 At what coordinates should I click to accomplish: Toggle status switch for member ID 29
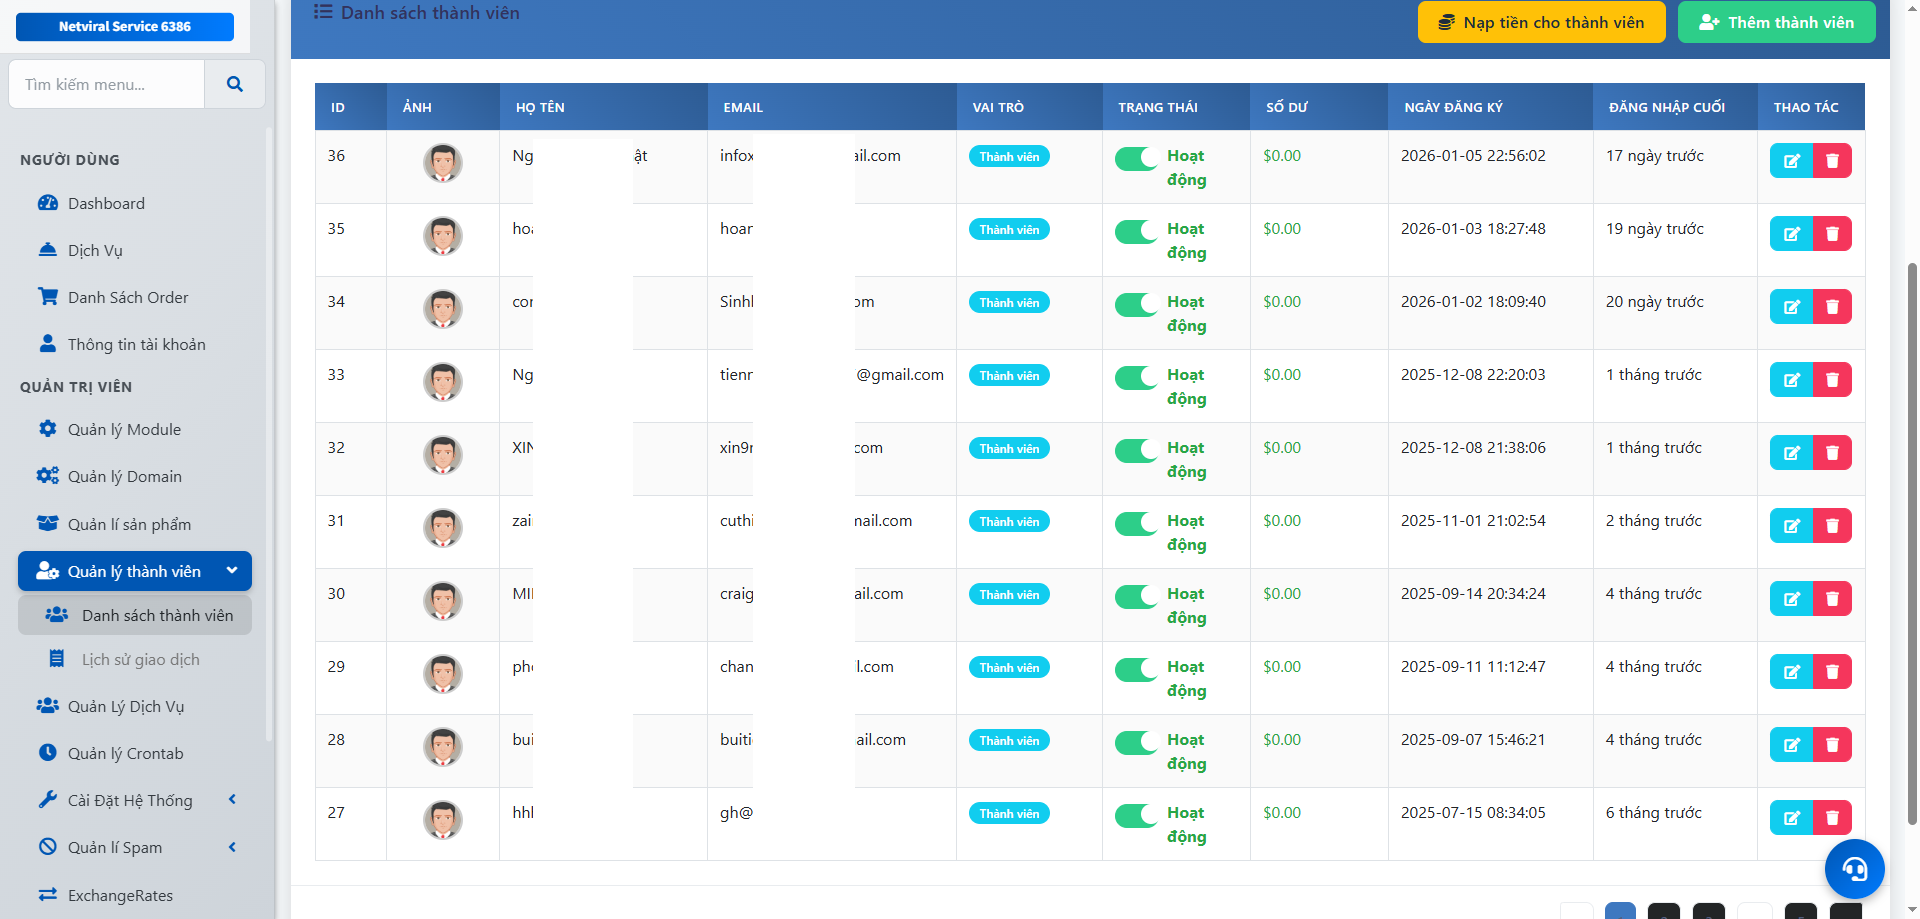coord(1136,670)
